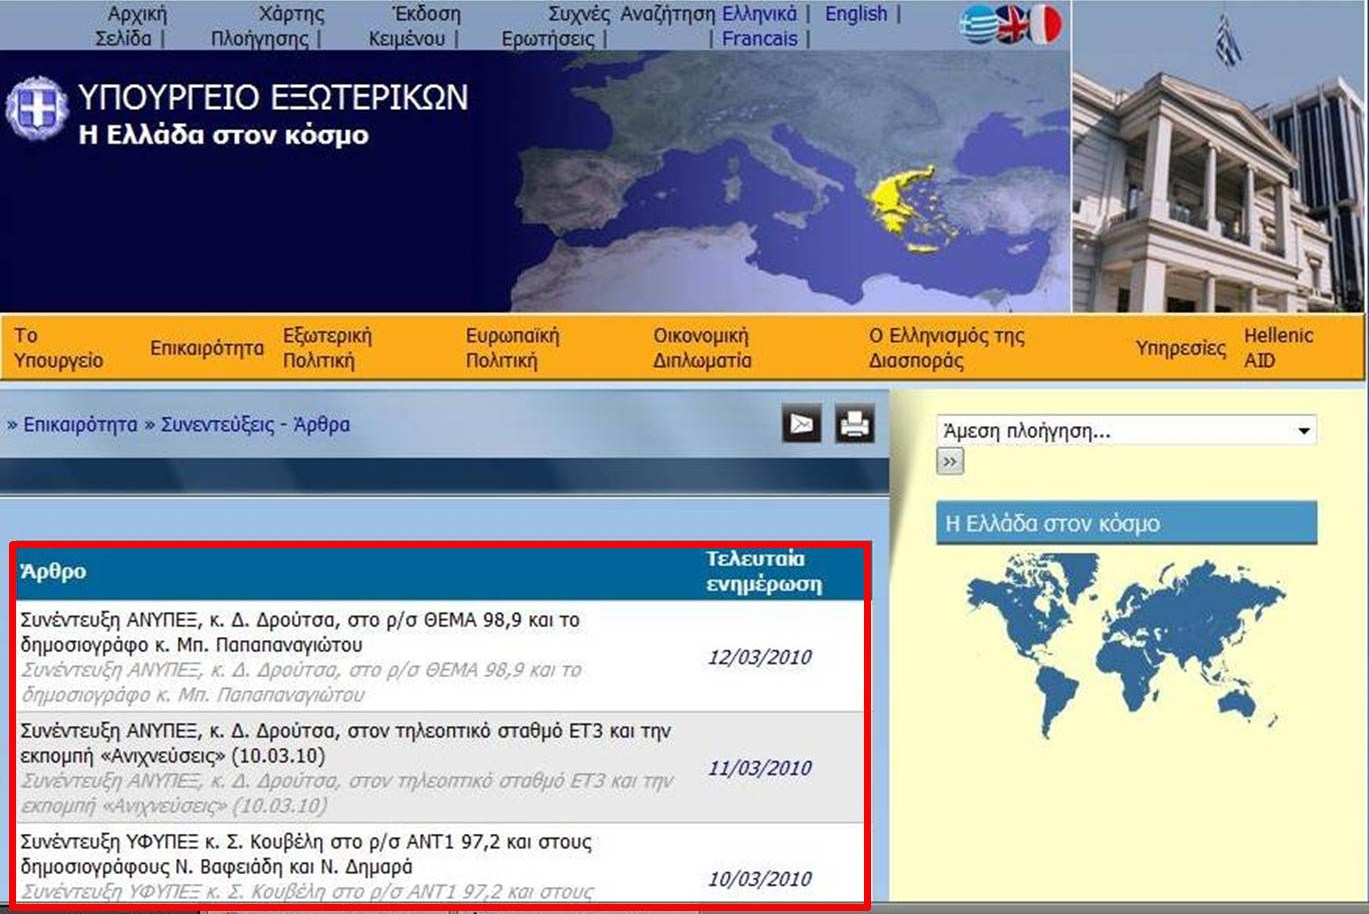1369x914 pixels.
Task: Click date 12/03/2010
Action: 759,657
